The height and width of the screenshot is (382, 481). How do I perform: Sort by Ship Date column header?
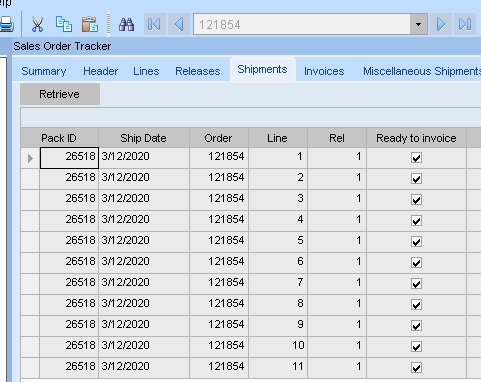144,138
